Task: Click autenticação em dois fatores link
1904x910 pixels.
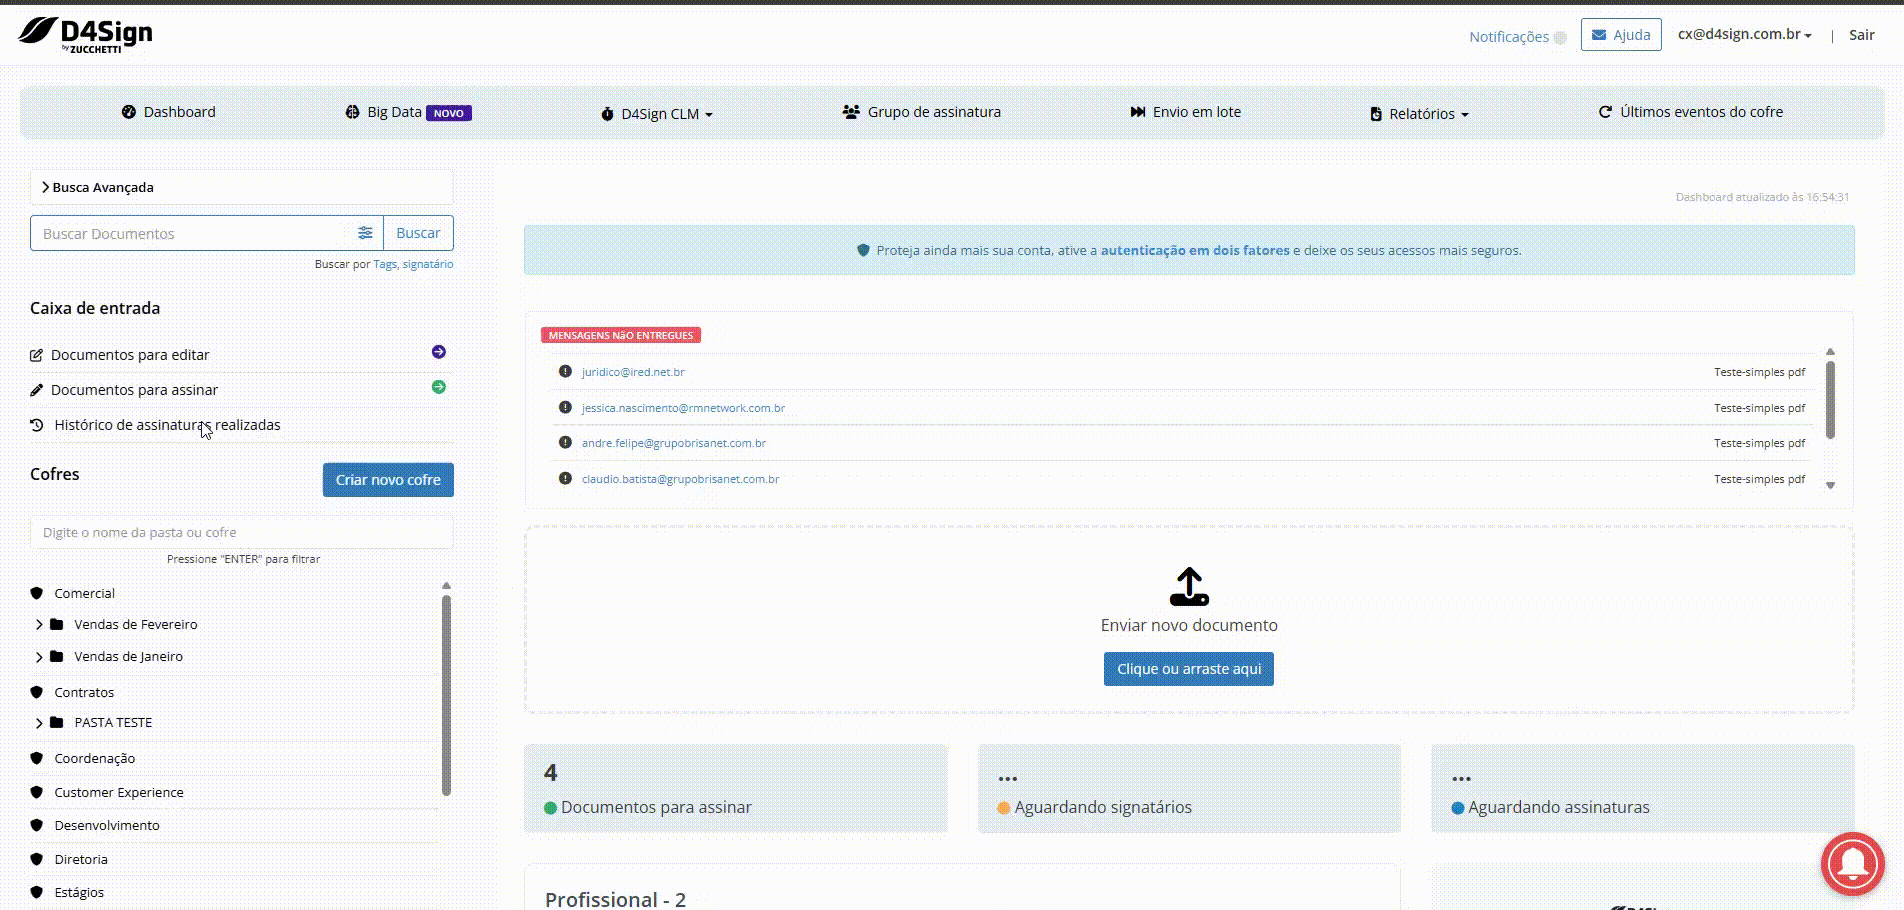Action: pyautogui.click(x=1195, y=250)
